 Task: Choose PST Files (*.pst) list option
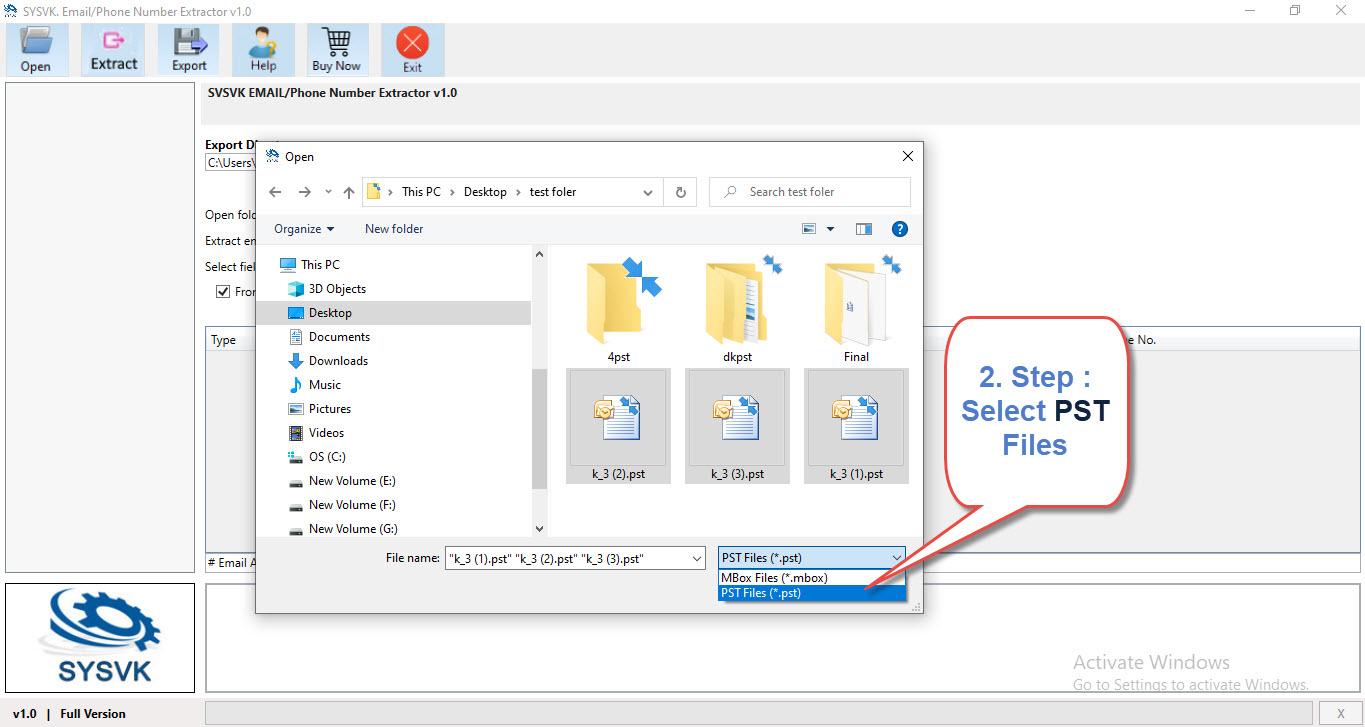point(811,593)
